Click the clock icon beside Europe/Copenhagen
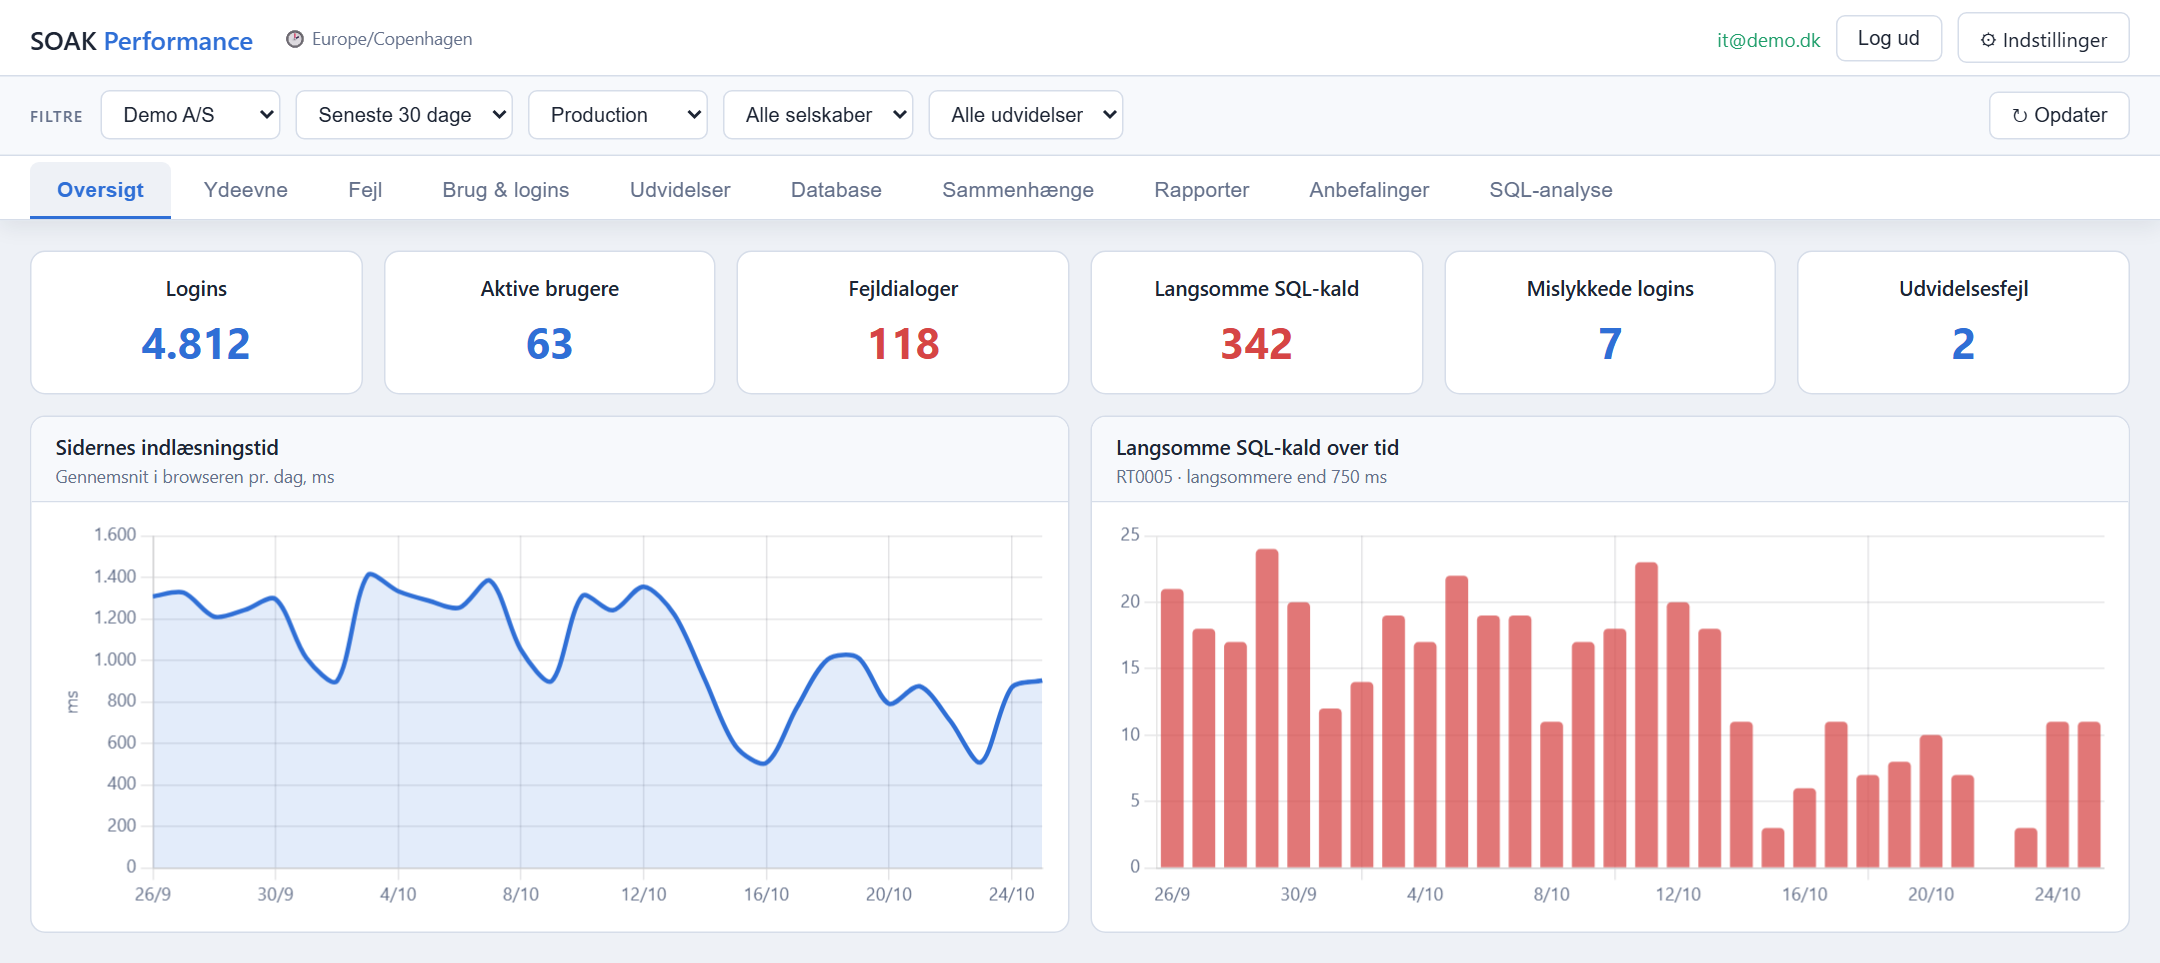The width and height of the screenshot is (2160, 963). [x=295, y=39]
